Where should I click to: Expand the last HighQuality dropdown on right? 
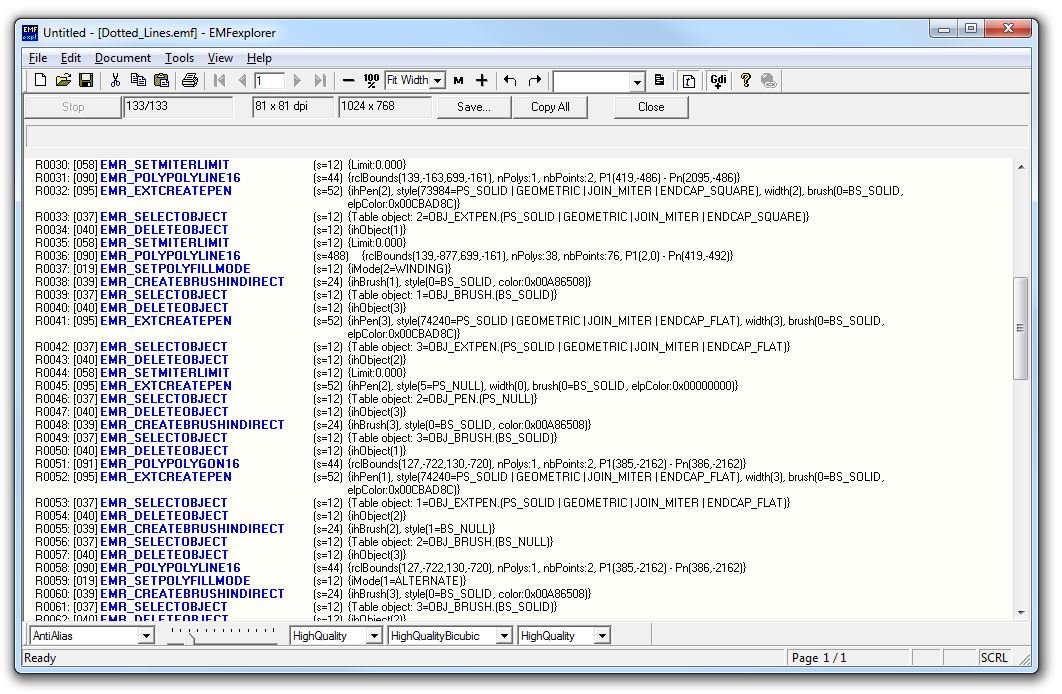pos(601,636)
